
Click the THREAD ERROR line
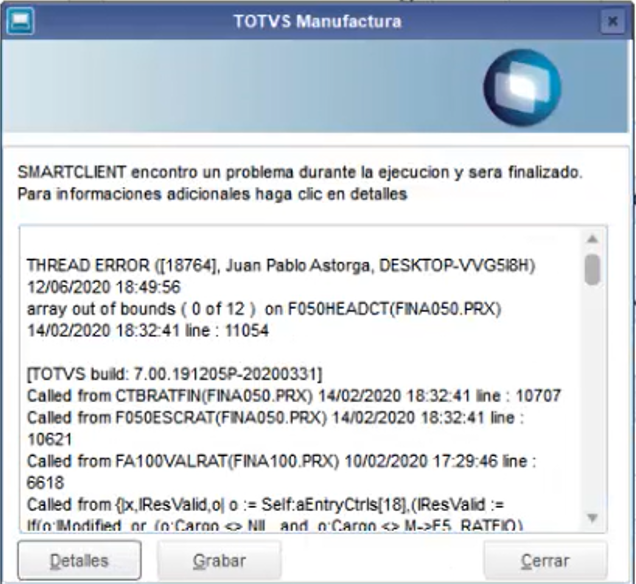pos(281,266)
